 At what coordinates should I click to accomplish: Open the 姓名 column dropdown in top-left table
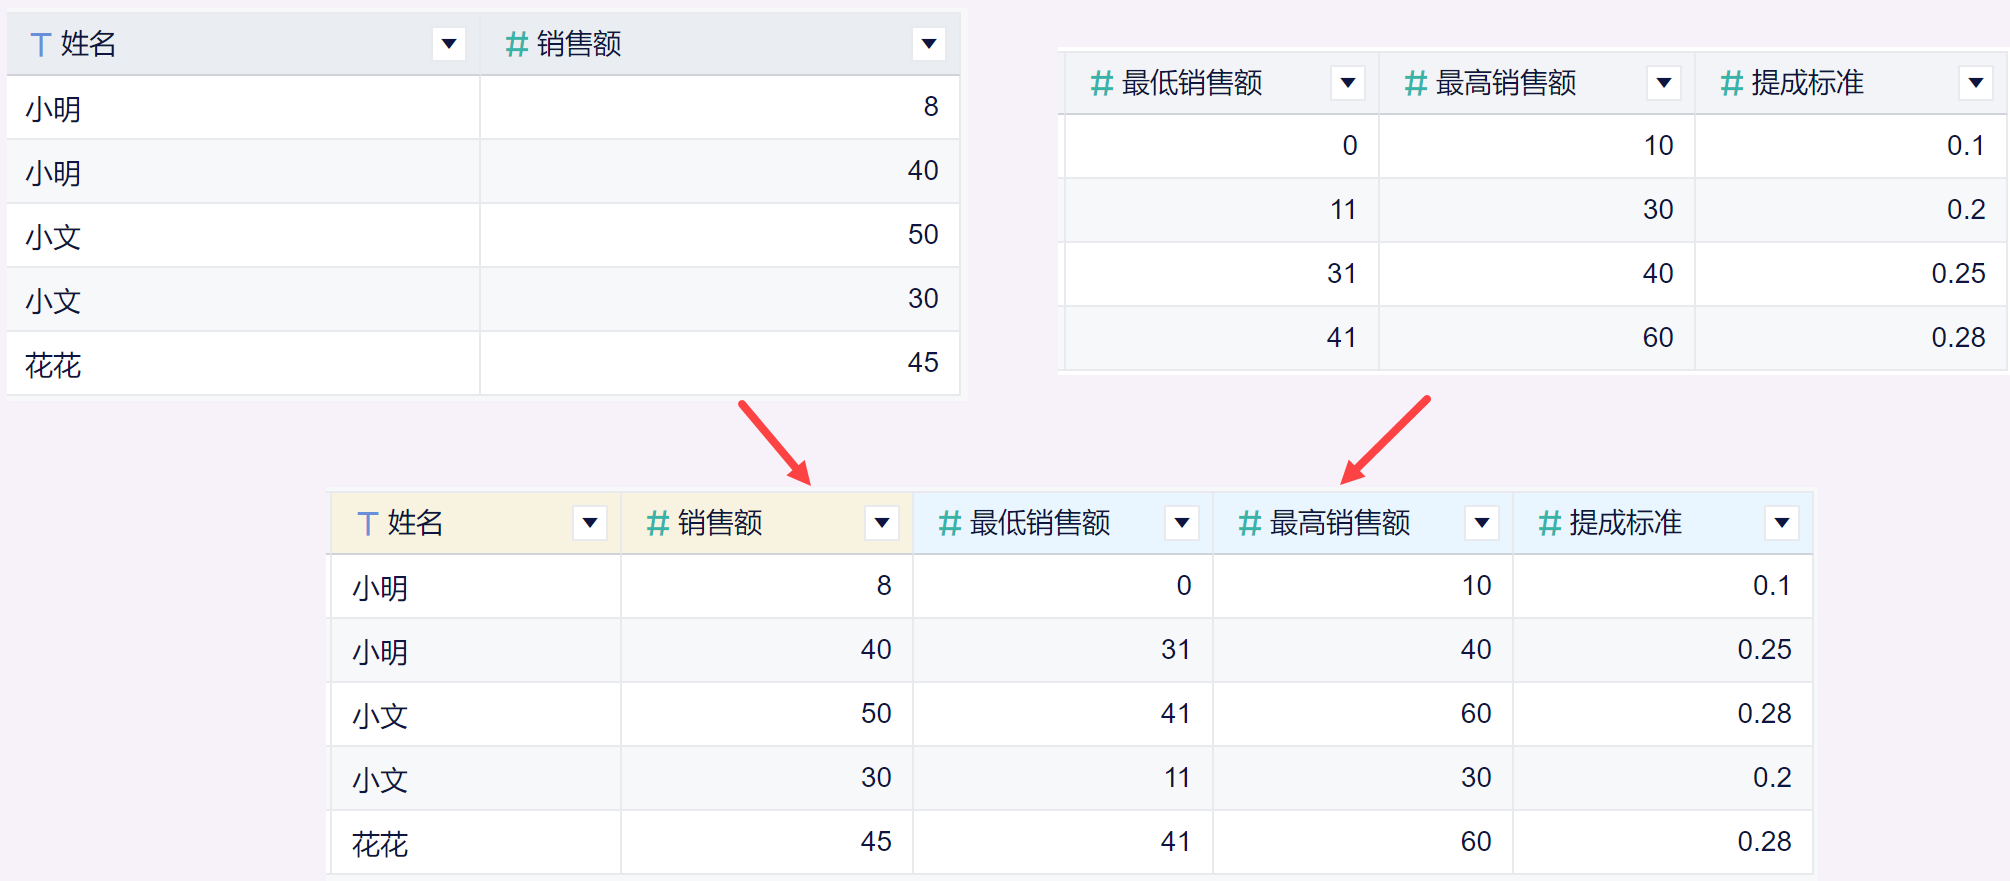449,44
